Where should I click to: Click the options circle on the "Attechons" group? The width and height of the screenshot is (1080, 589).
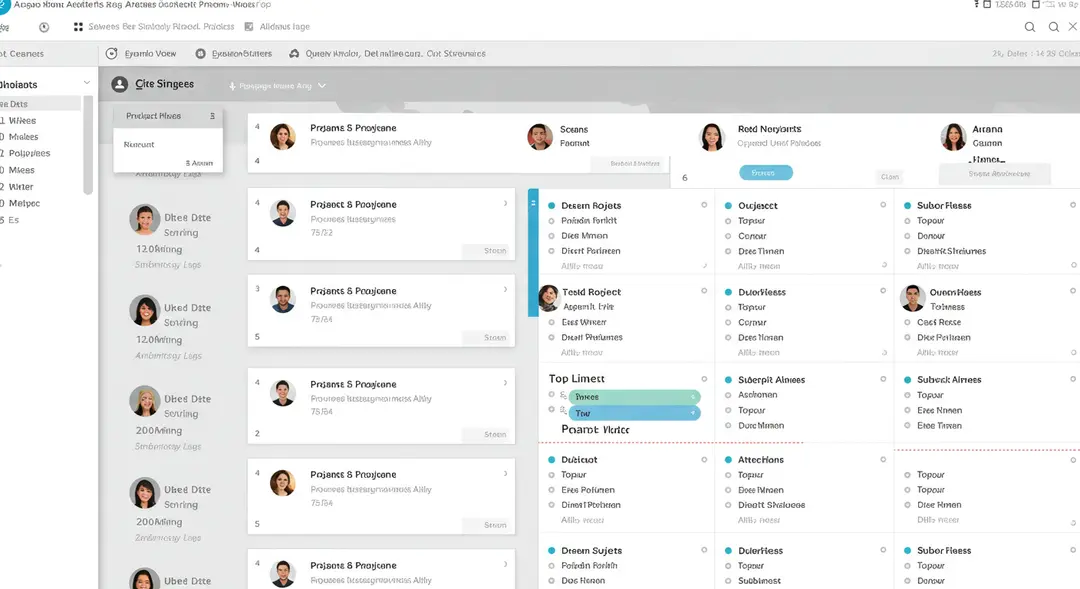883,459
